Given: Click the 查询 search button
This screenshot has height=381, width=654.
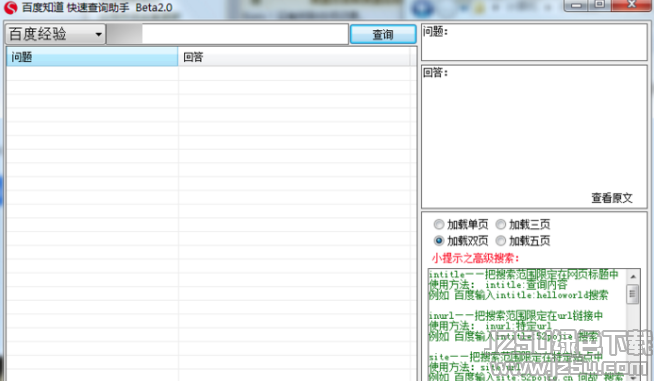Looking at the screenshot, I should [x=383, y=34].
